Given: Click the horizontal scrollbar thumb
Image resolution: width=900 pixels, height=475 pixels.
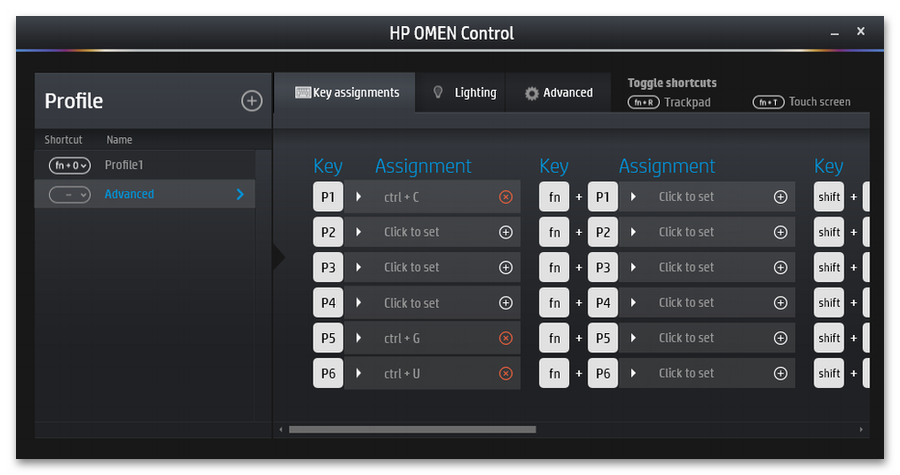Looking at the screenshot, I should (x=412, y=429).
